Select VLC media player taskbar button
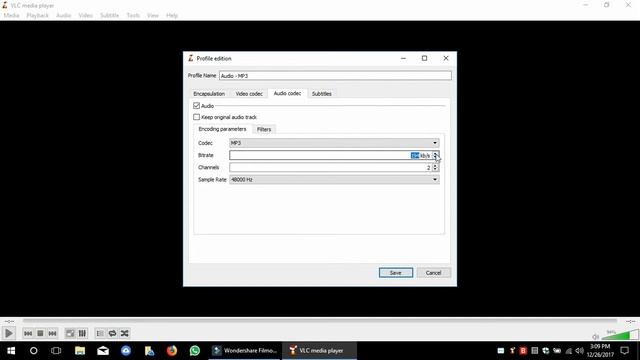 tap(320, 351)
